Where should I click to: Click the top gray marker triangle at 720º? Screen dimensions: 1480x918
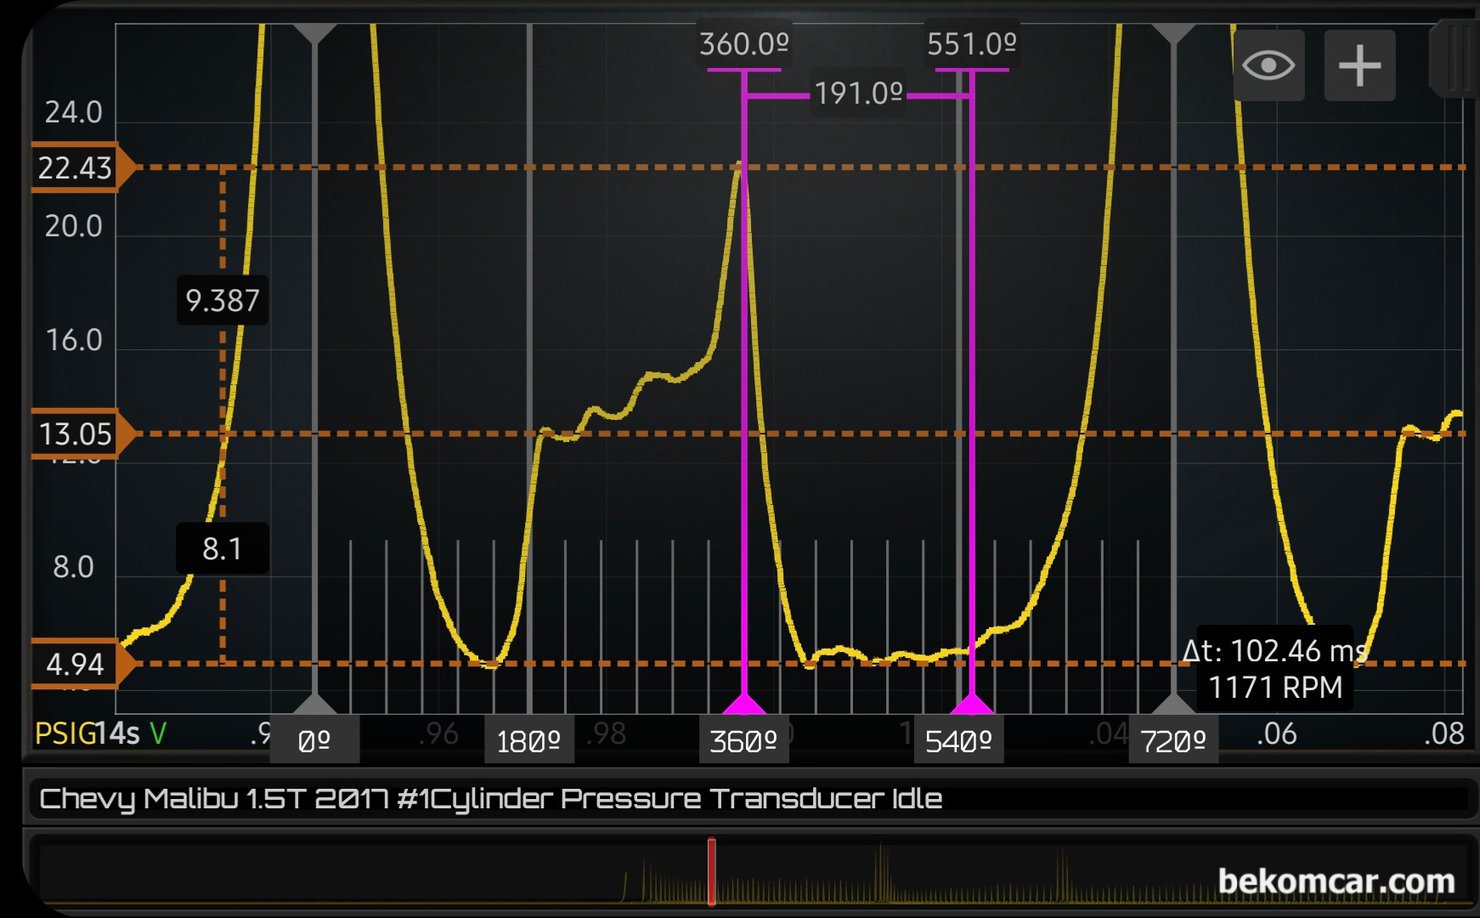[x=1173, y=33]
